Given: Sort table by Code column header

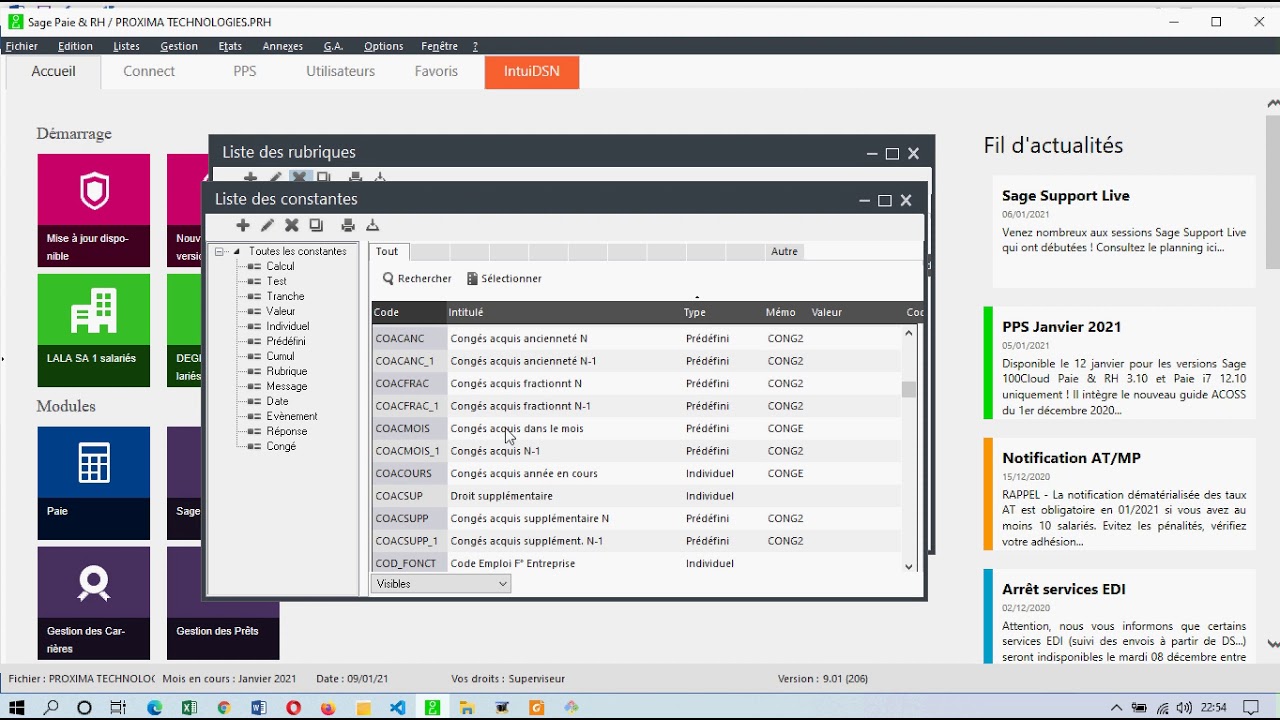Looking at the screenshot, I should (408, 313).
